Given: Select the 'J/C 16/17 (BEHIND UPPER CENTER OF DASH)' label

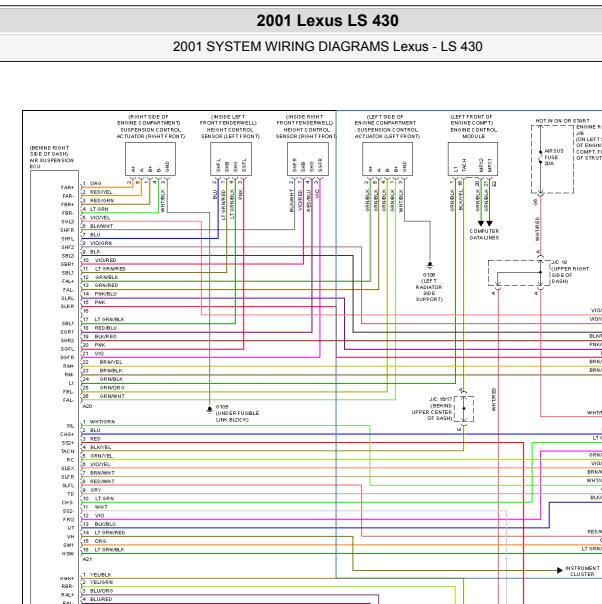Looking at the screenshot, I should tap(432, 409).
